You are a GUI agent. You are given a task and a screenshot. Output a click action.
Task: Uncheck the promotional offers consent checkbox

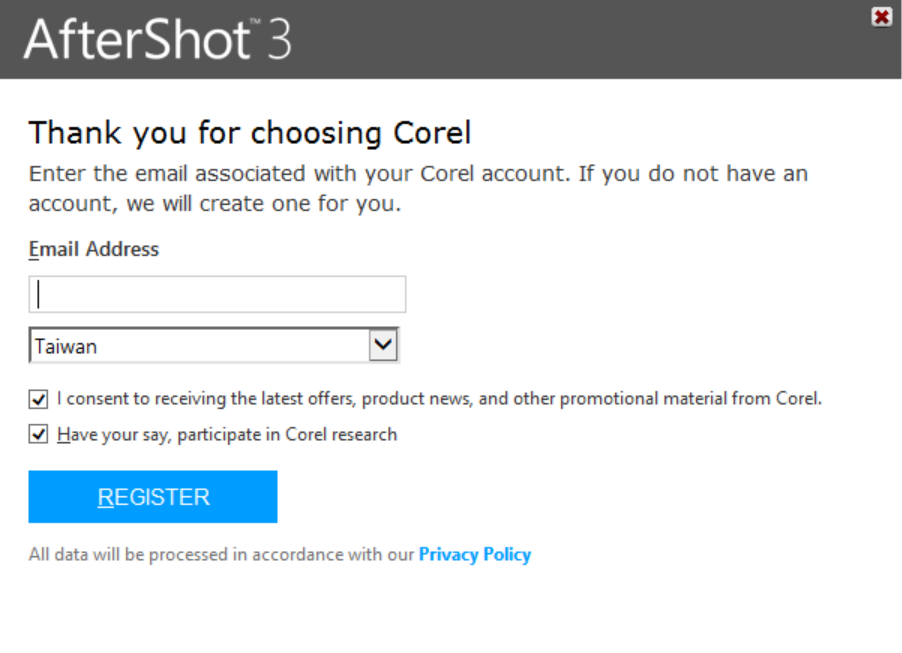[x=39, y=400]
